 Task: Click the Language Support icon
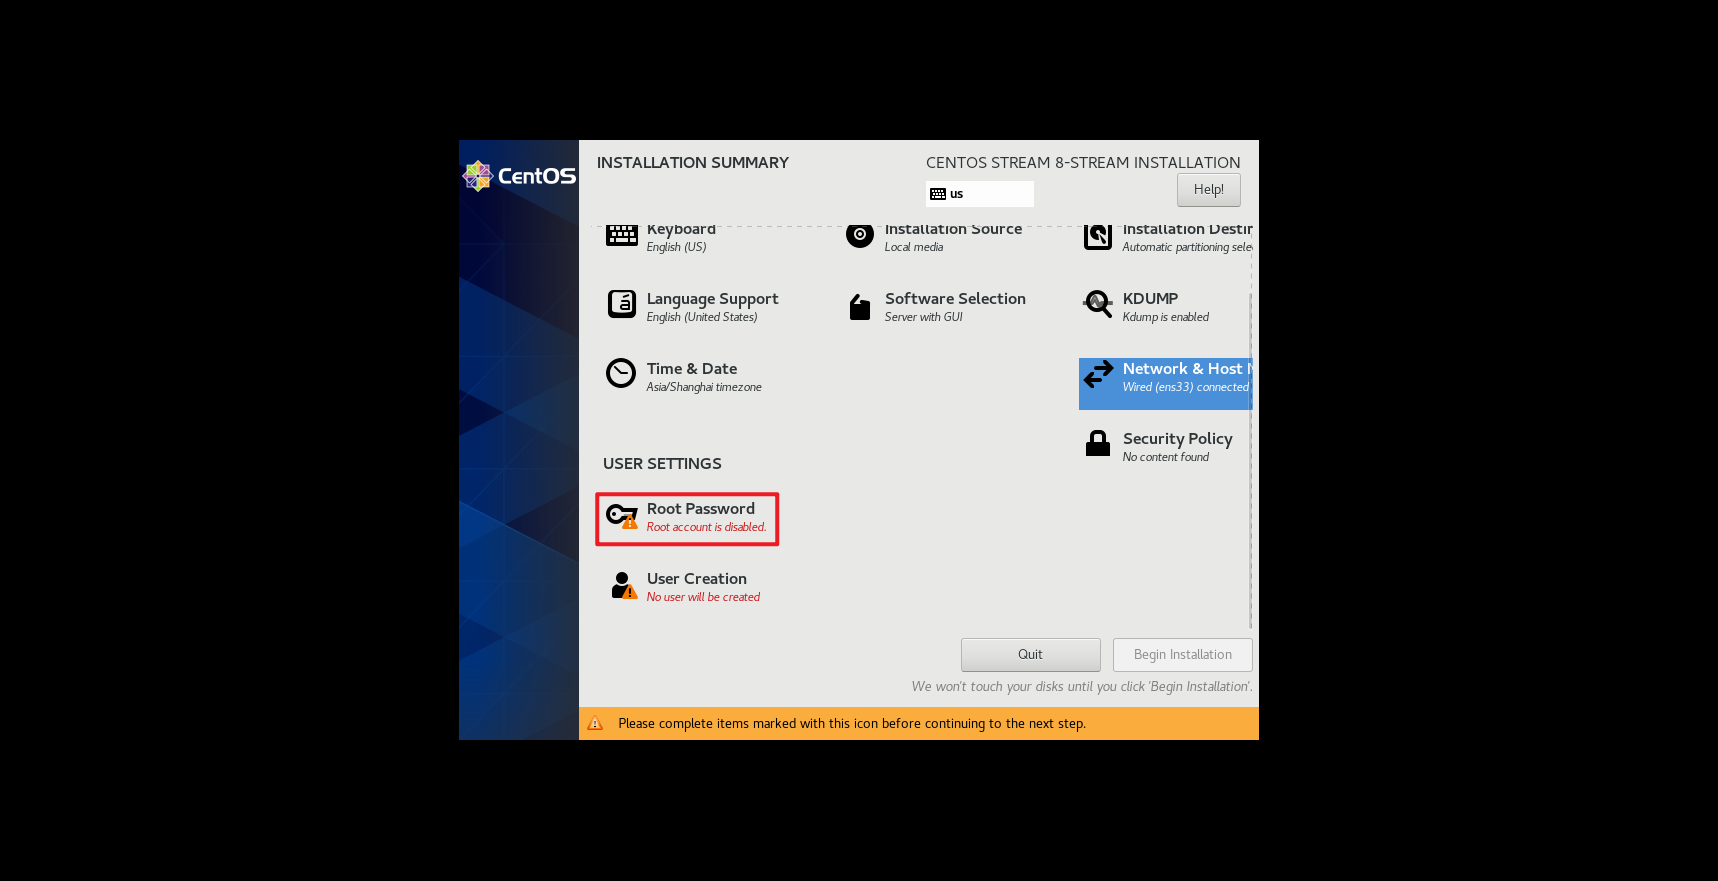coord(621,303)
